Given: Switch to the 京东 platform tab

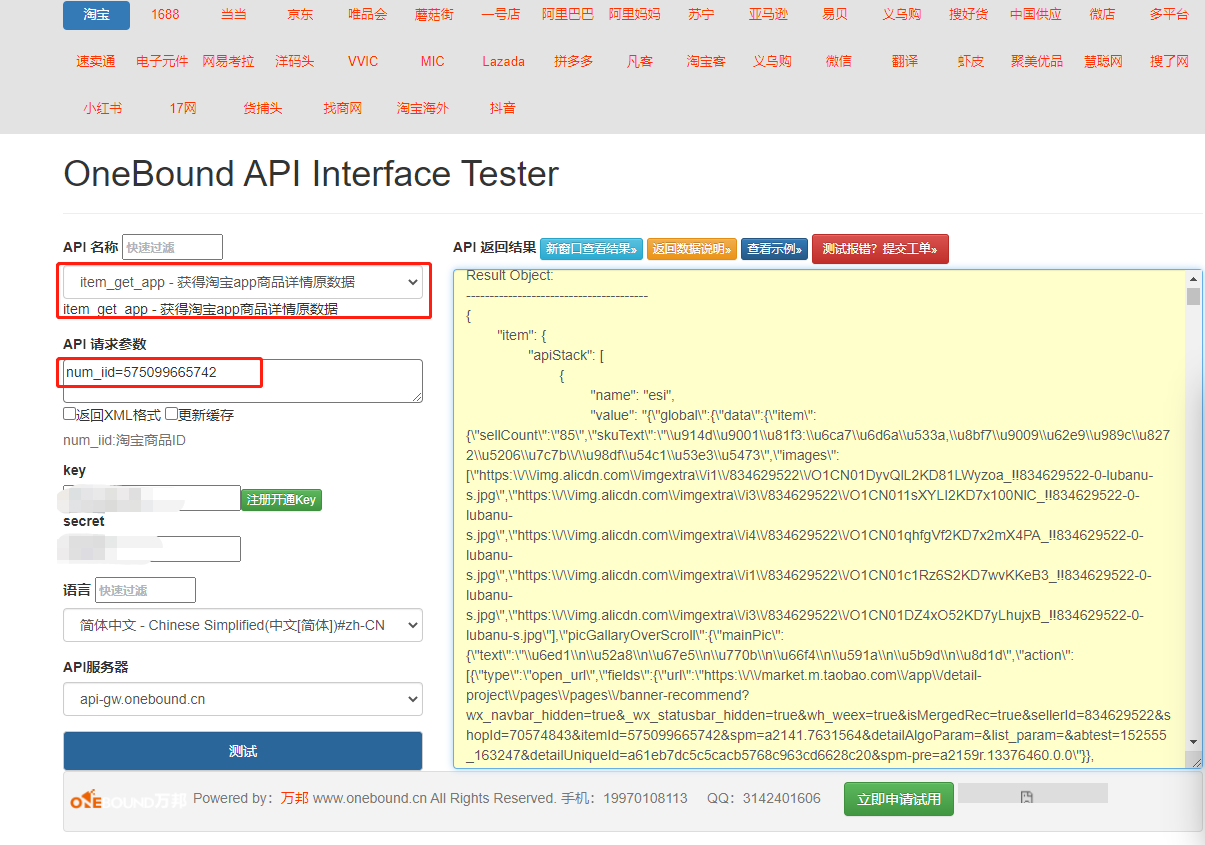Looking at the screenshot, I should (x=299, y=14).
